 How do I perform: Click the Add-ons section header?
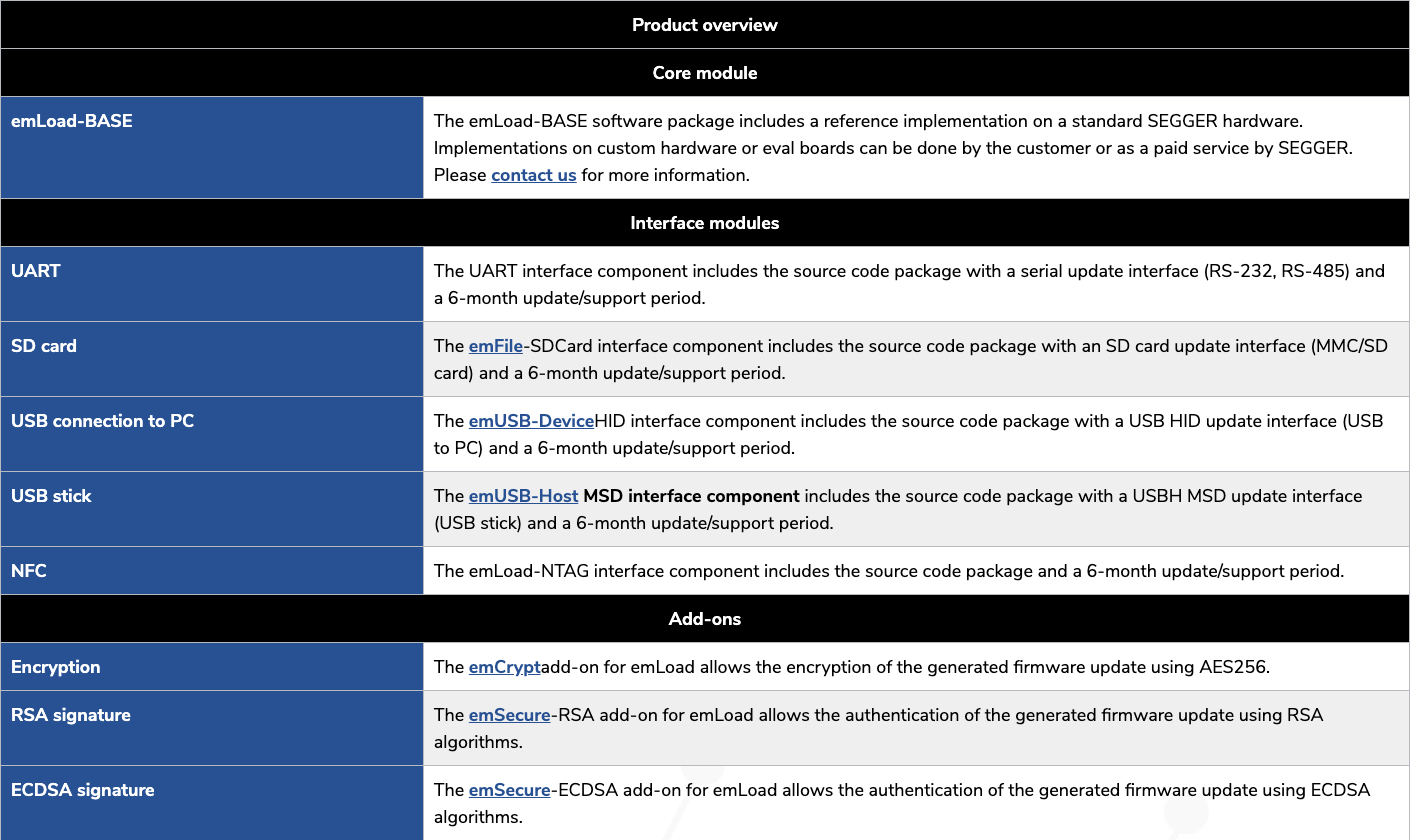705,619
